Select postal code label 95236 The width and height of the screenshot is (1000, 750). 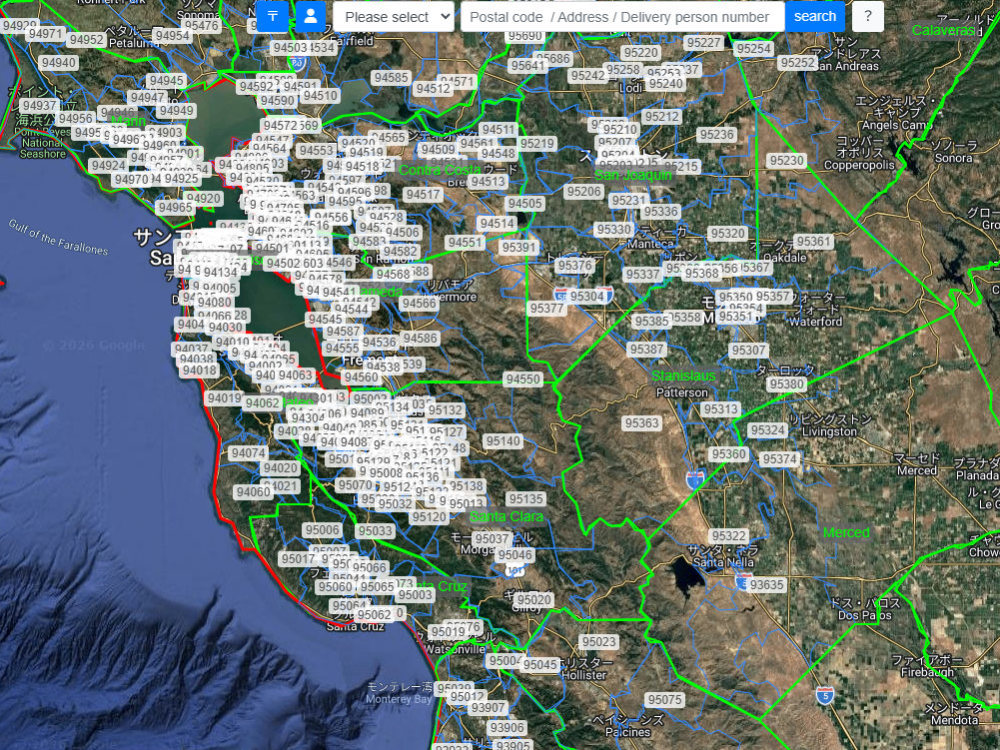click(716, 135)
